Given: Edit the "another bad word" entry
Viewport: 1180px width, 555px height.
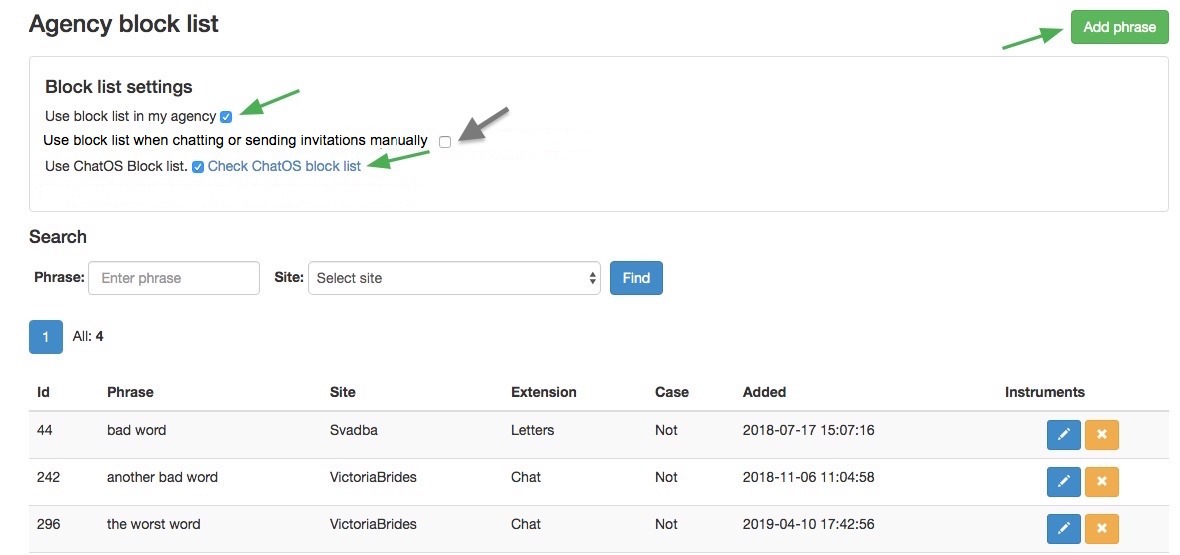Looking at the screenshot, I should click(x=1063, y=482).
